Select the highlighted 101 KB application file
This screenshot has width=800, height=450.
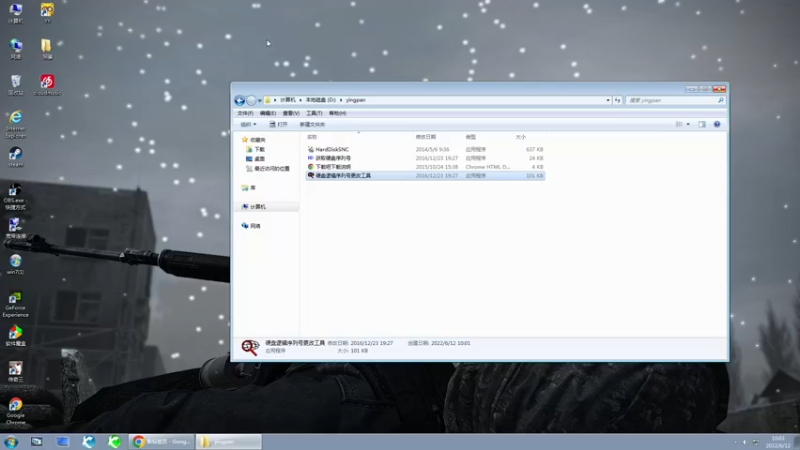pos(426,176)
